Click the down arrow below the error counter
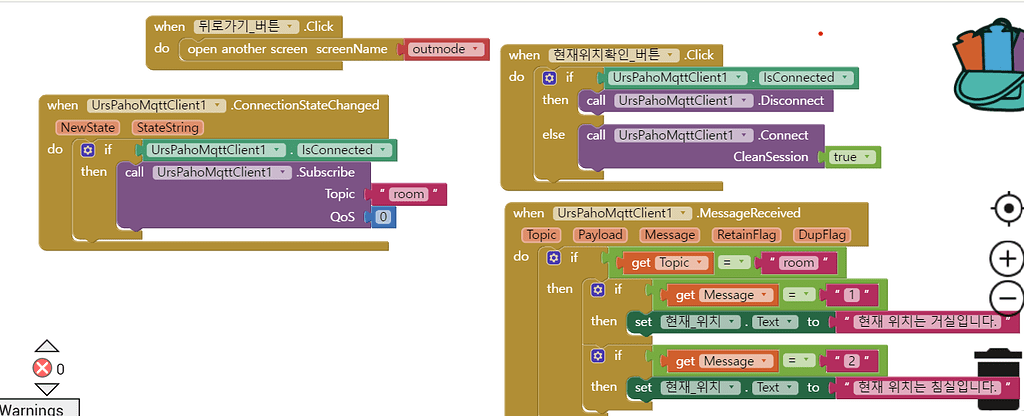1024x416 pixels. pos(47,389)
